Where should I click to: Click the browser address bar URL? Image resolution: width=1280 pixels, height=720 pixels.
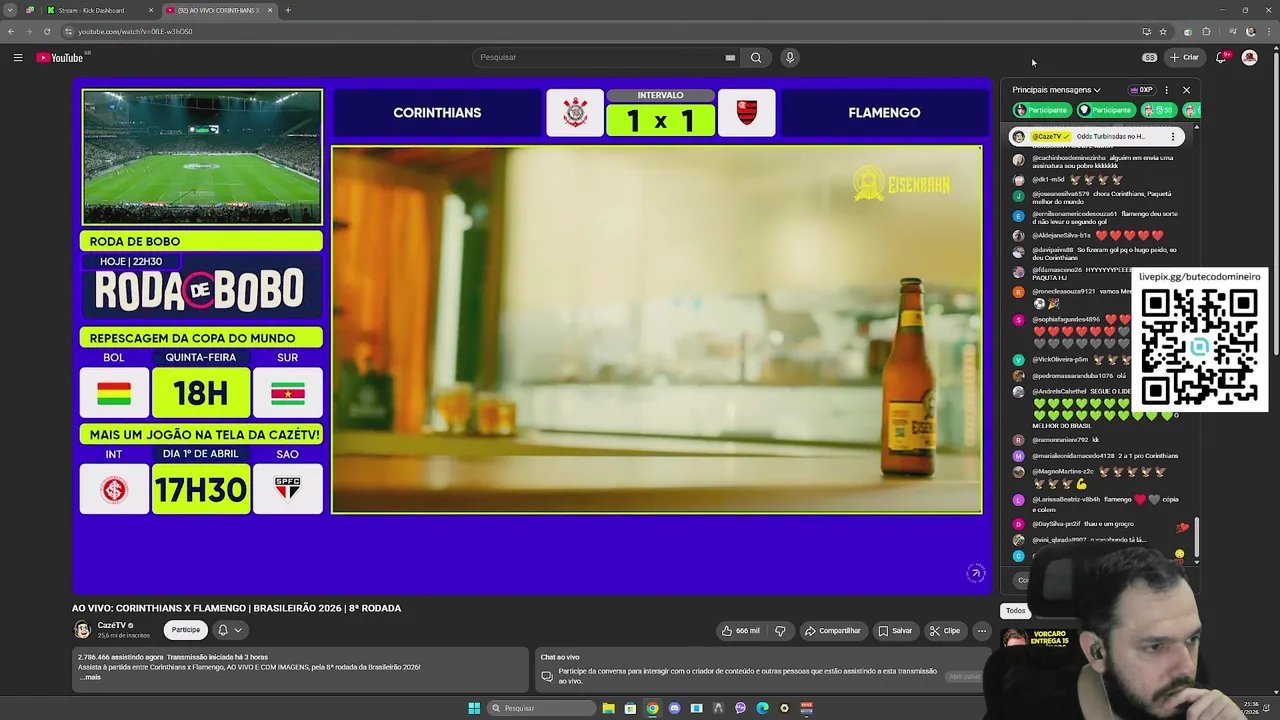point(135,31)
